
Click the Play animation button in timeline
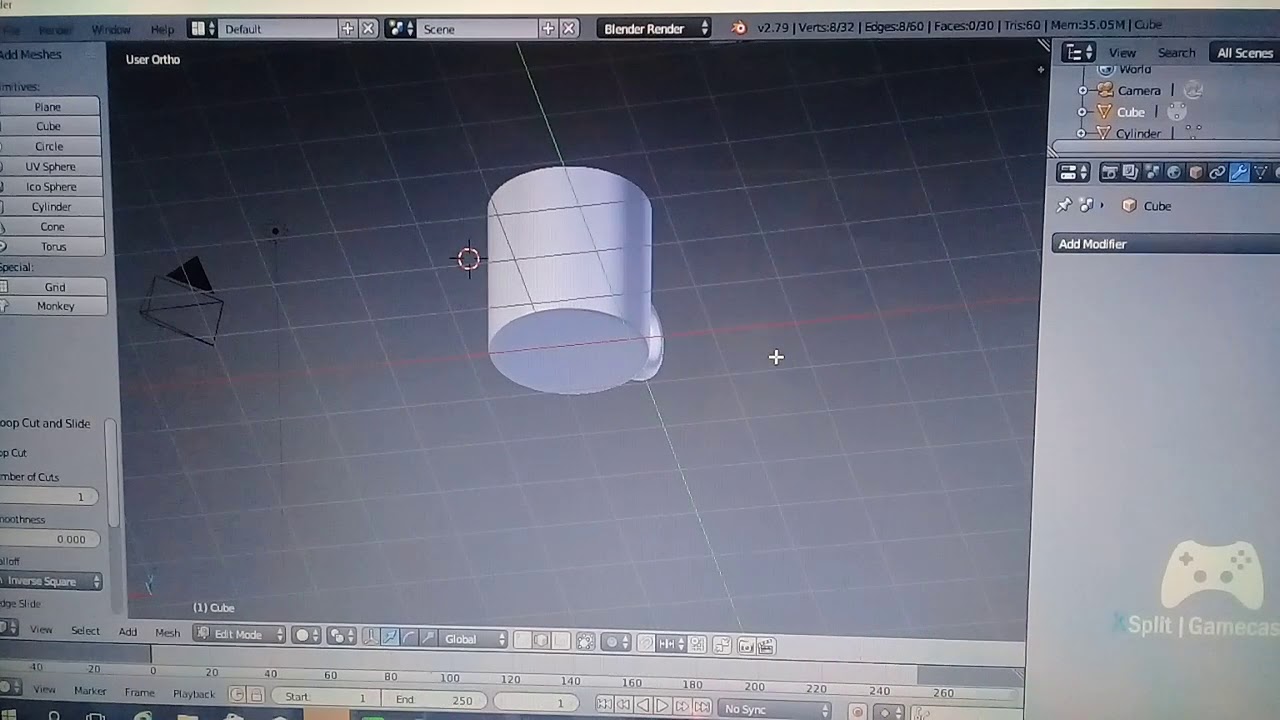pos(662,705)
